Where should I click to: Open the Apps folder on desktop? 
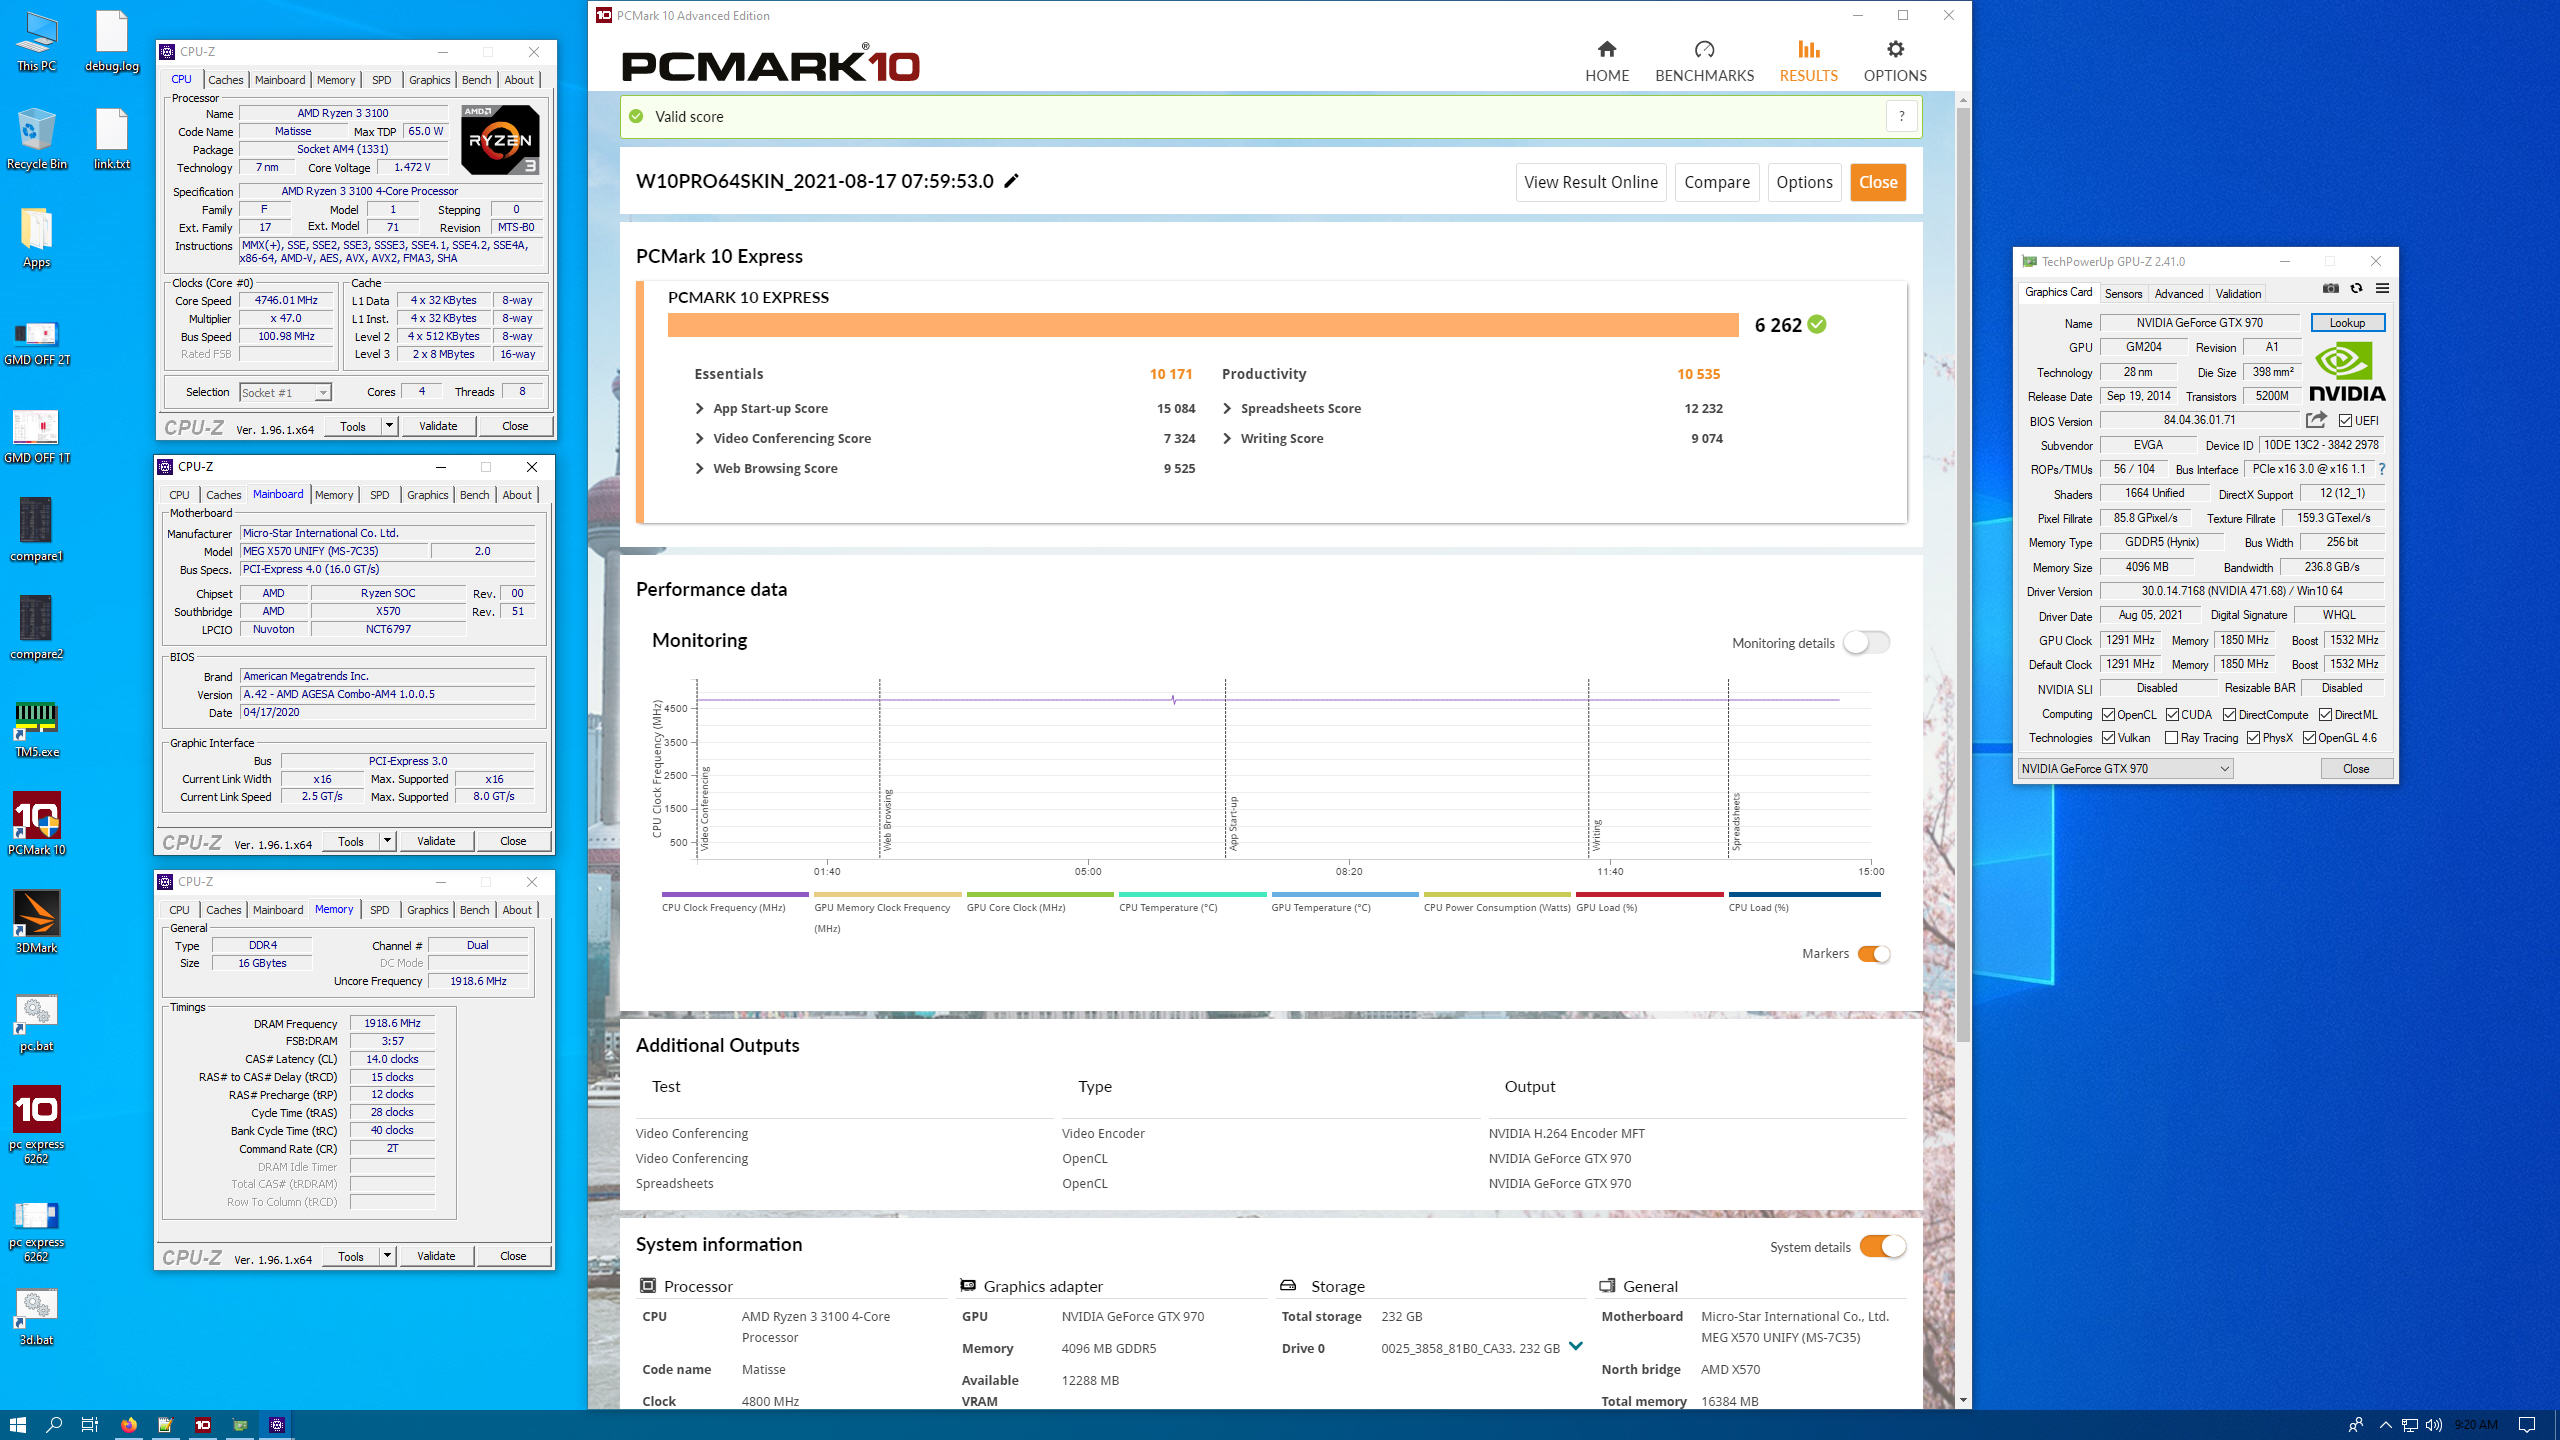[x=36, y=238]
